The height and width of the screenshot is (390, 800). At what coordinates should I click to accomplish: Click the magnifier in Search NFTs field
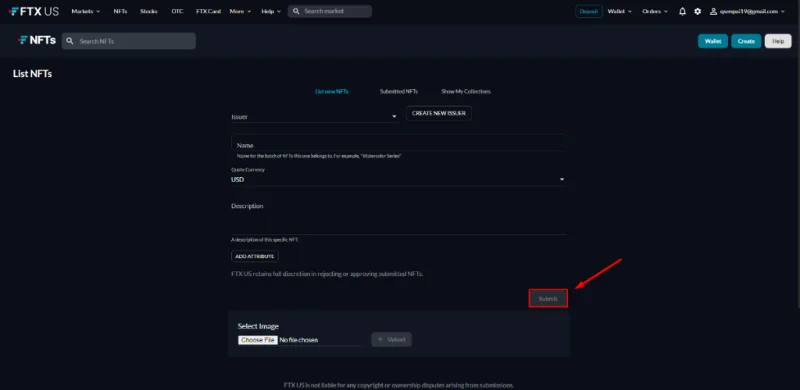pos(70,41)
